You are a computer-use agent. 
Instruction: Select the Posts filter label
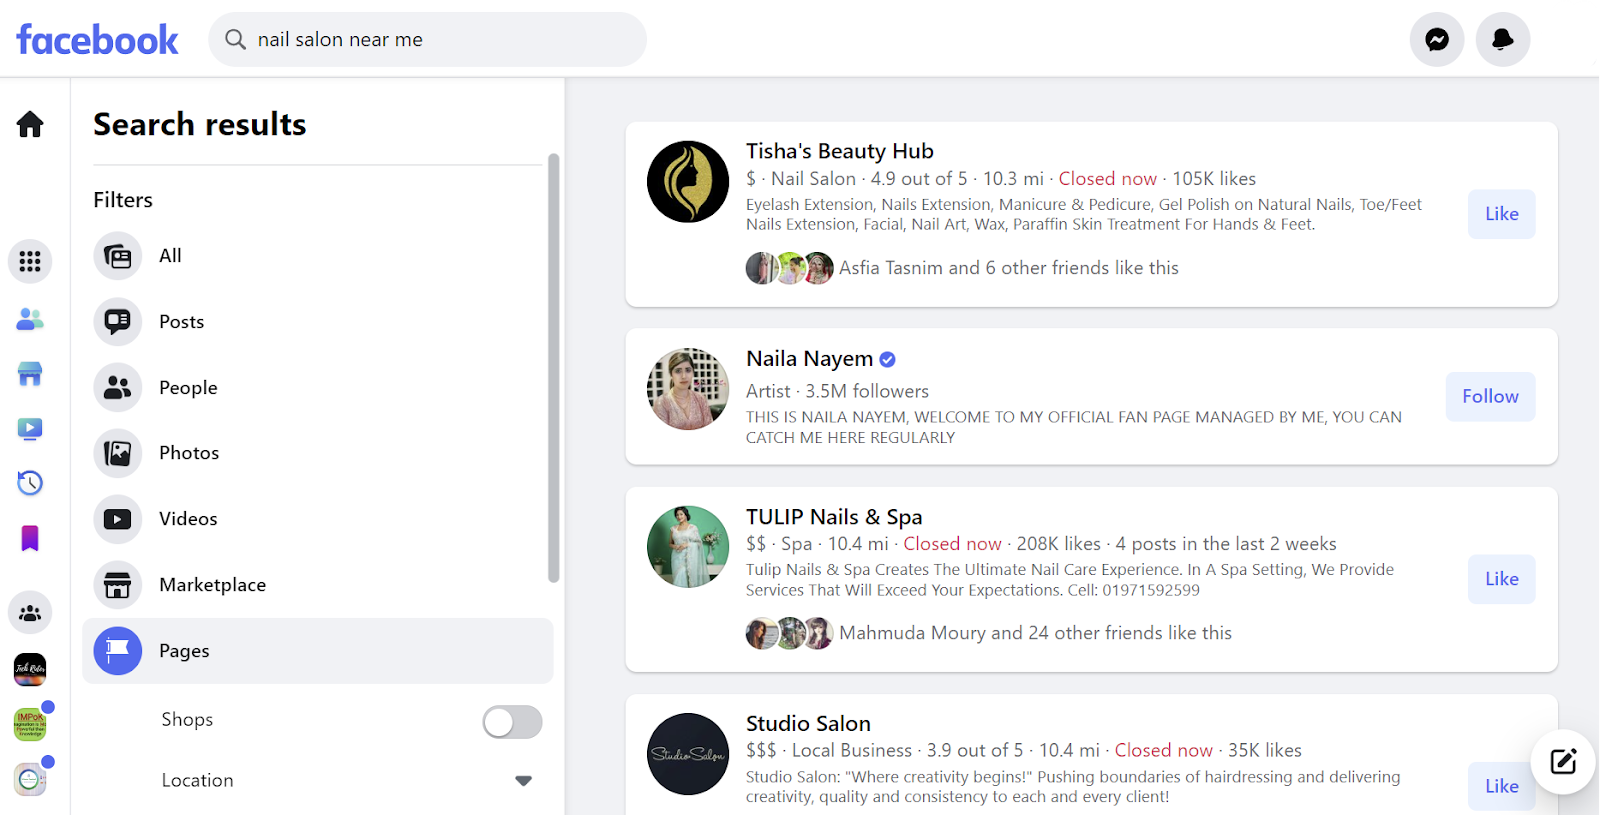(181, 322)
